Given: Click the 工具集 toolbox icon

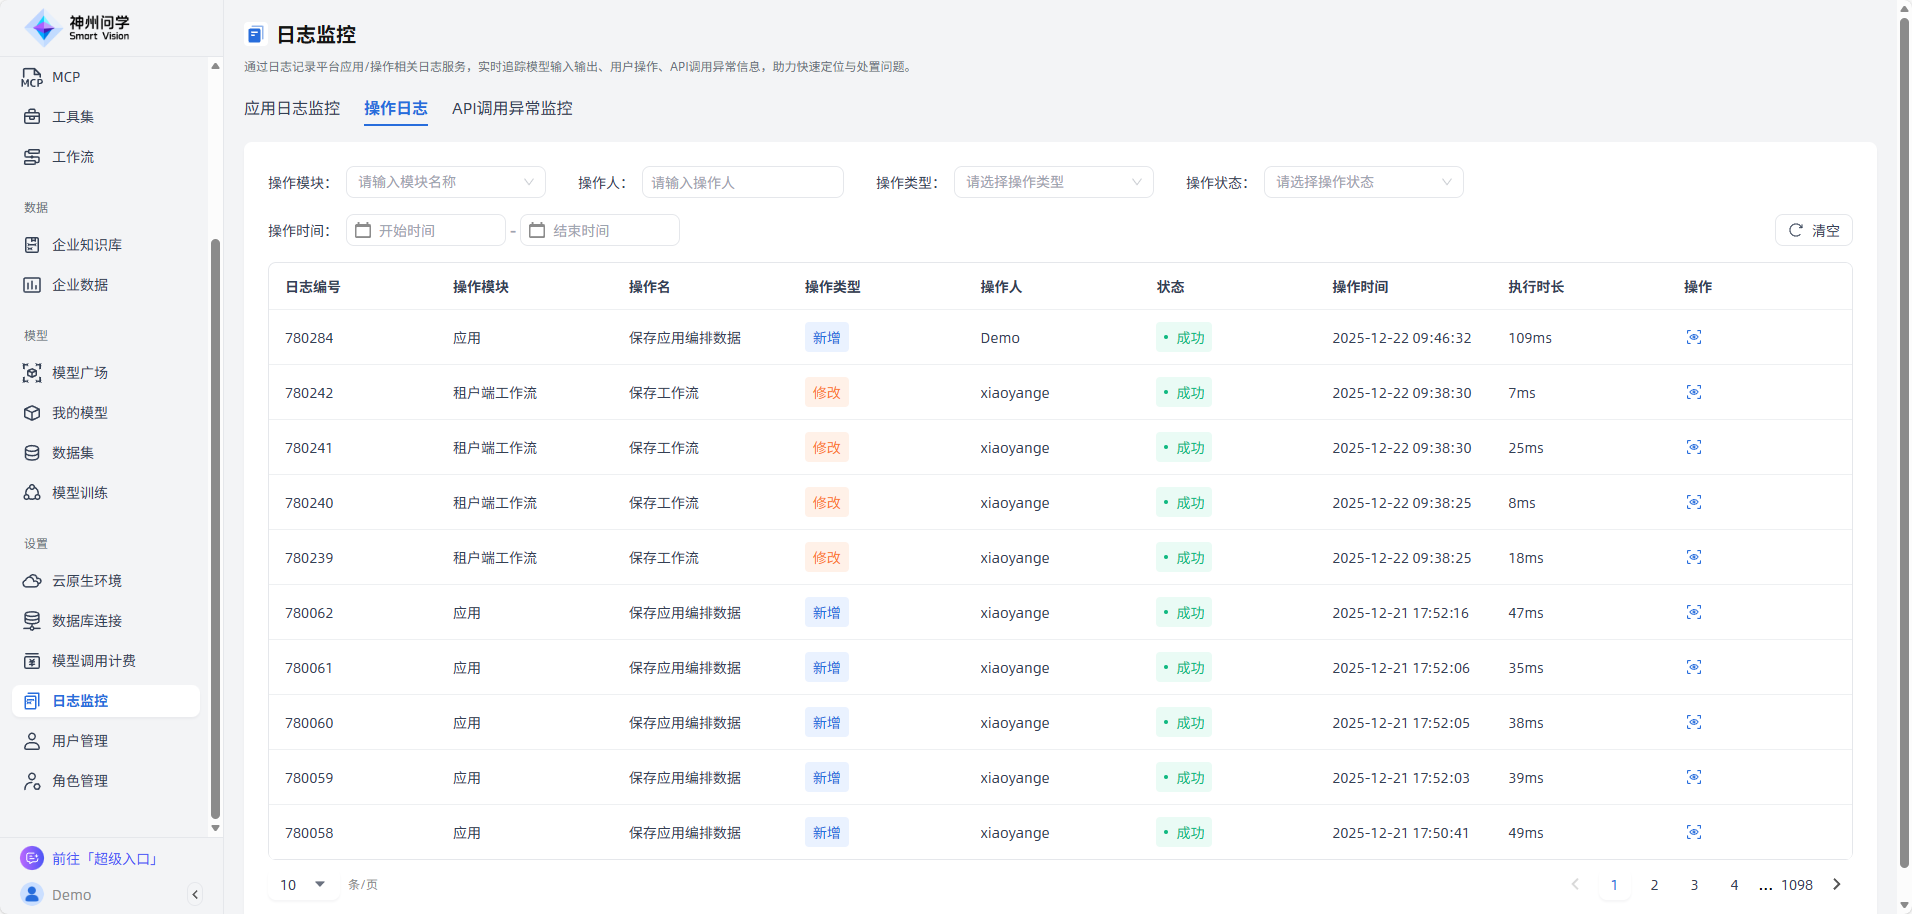Looking at the screenshot, I should point(32,117).
